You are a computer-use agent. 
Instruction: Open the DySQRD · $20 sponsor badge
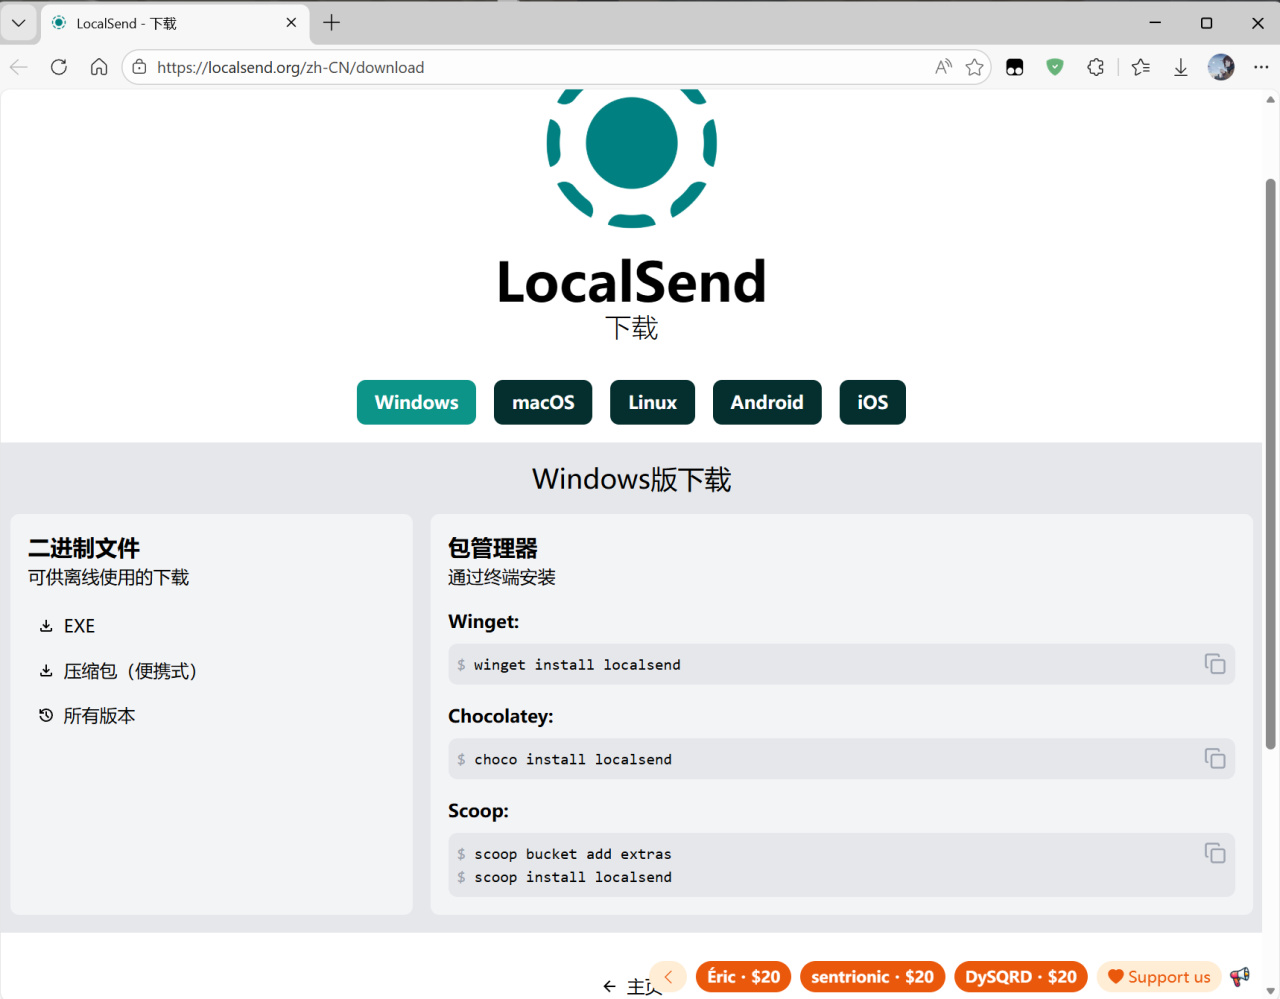click(1021, 977)
